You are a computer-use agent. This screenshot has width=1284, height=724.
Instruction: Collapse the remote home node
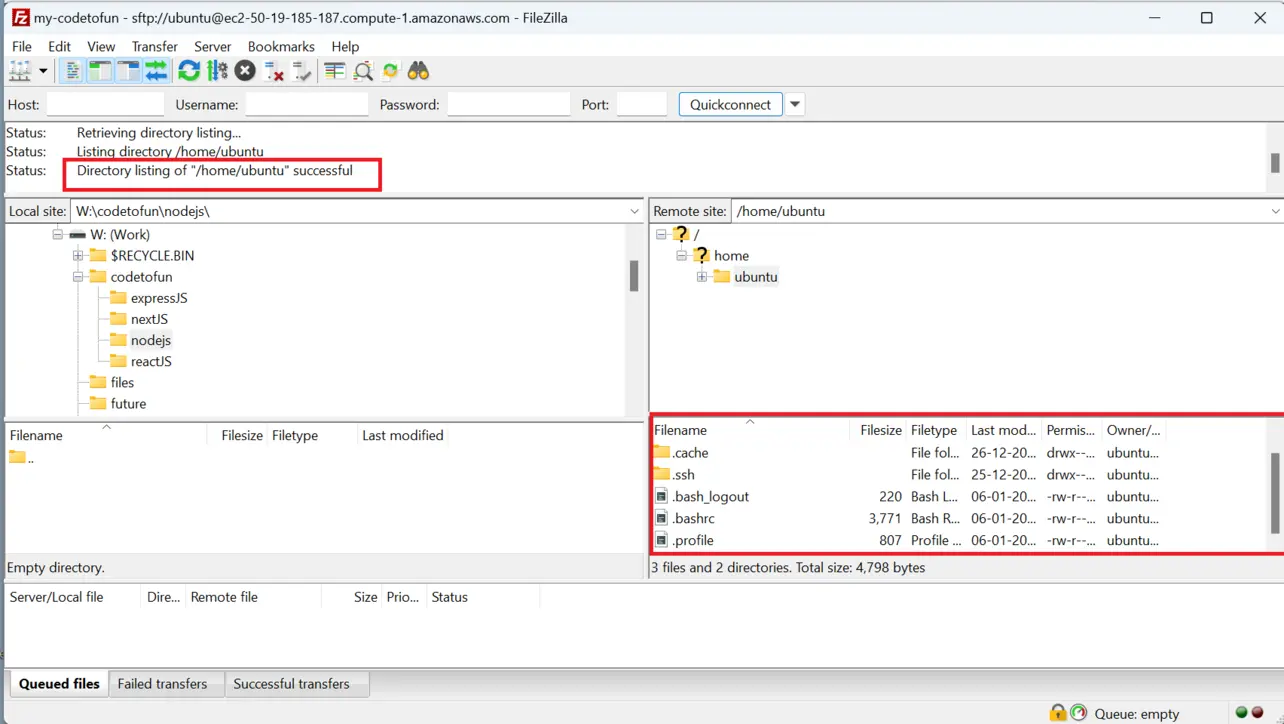point(682,255)
